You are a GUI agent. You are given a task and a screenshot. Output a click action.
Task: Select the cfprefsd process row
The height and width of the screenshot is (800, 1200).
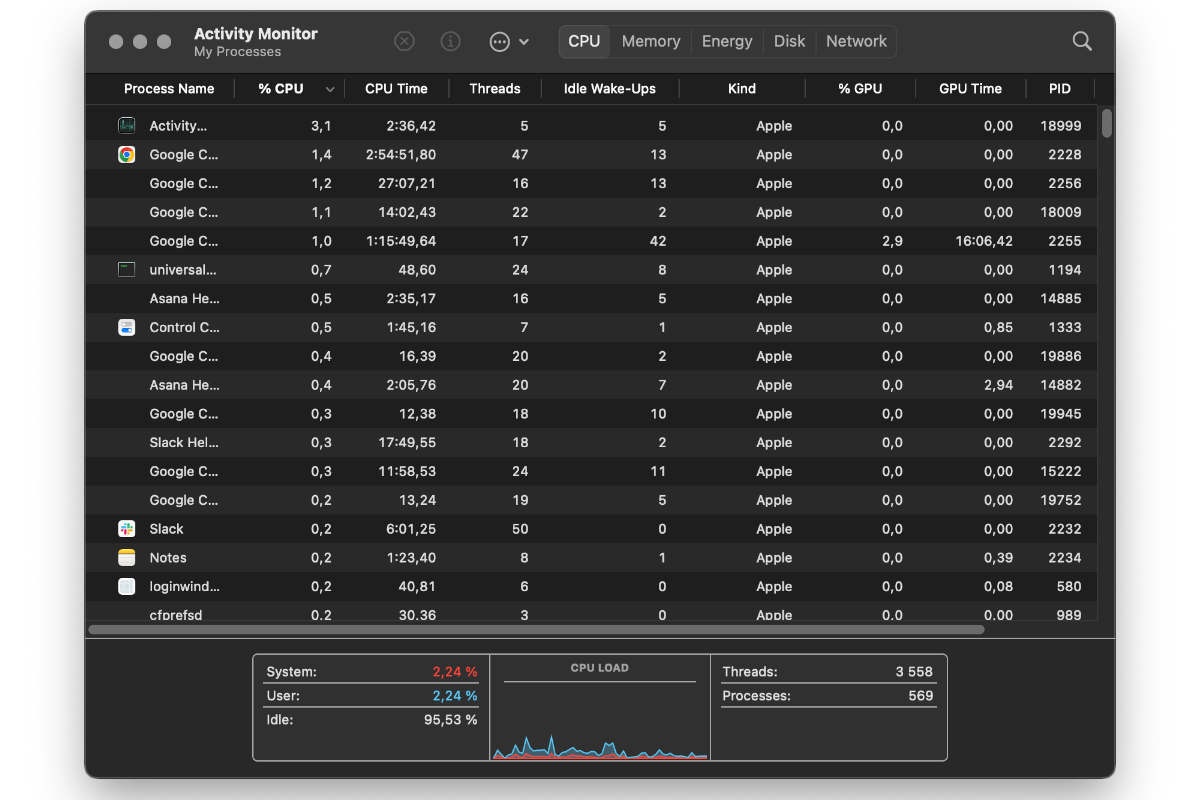[591, 613]
